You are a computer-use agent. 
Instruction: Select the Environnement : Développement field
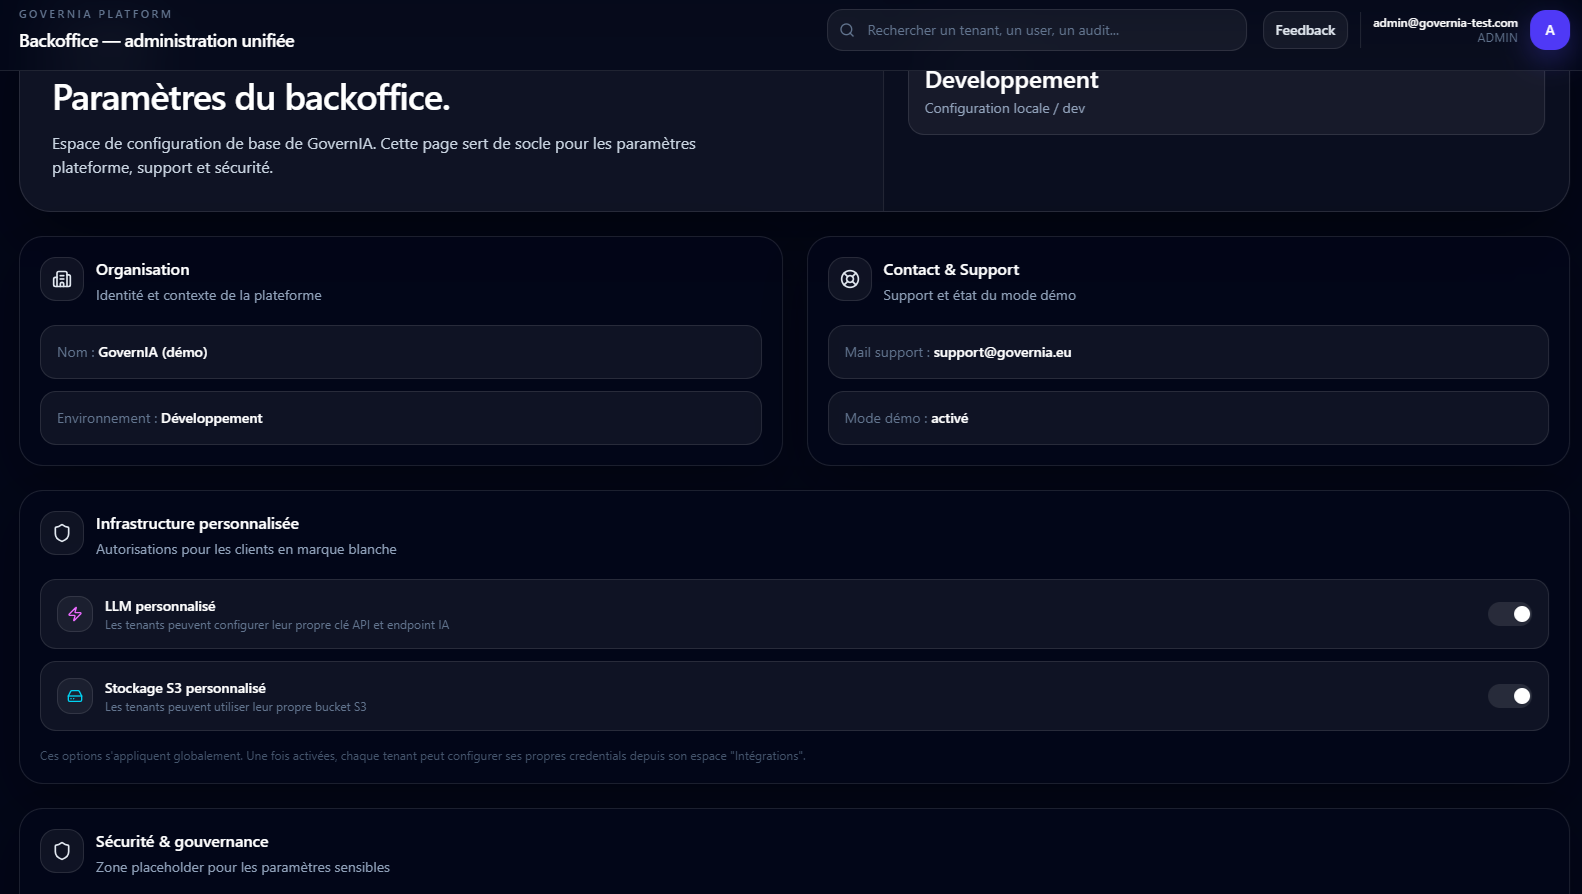click(401, 418)
